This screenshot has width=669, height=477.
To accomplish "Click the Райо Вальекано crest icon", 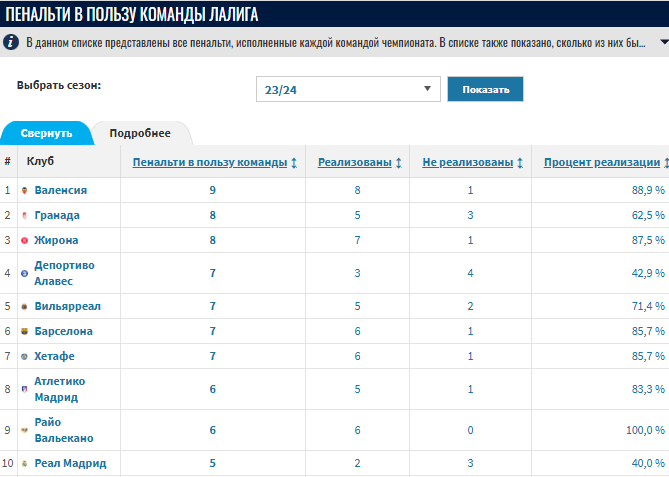I will pyautogui.click(x=24, y=430).
